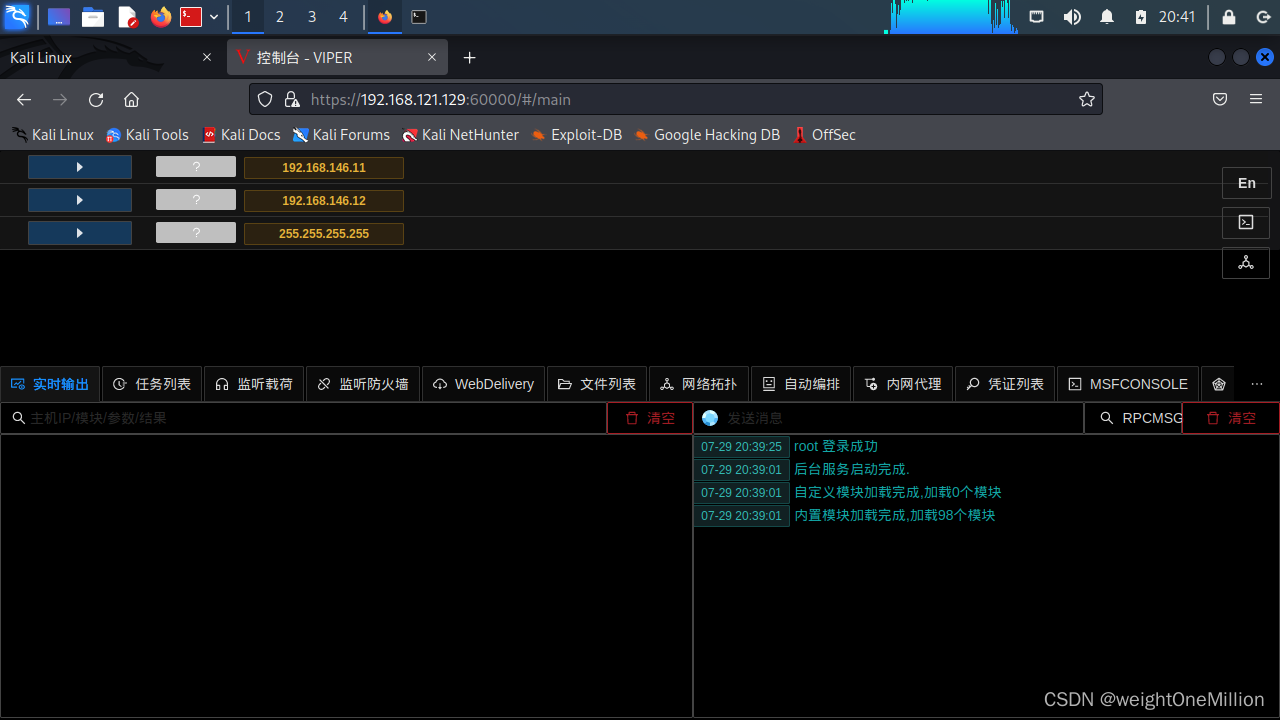Image resolution: width=1280 pixels, height=720 pixels.
Task: Click the lock screen icon
Action: pyautogui.click(x=1229, y=17)
